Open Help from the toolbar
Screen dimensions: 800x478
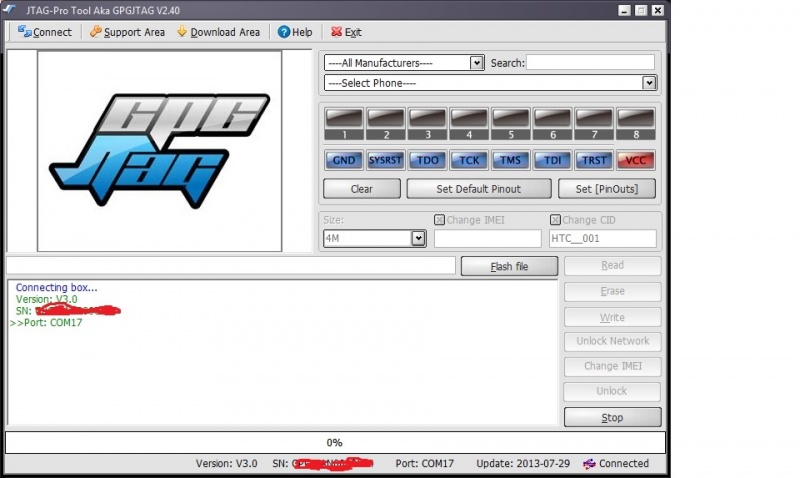pos(295,32)
